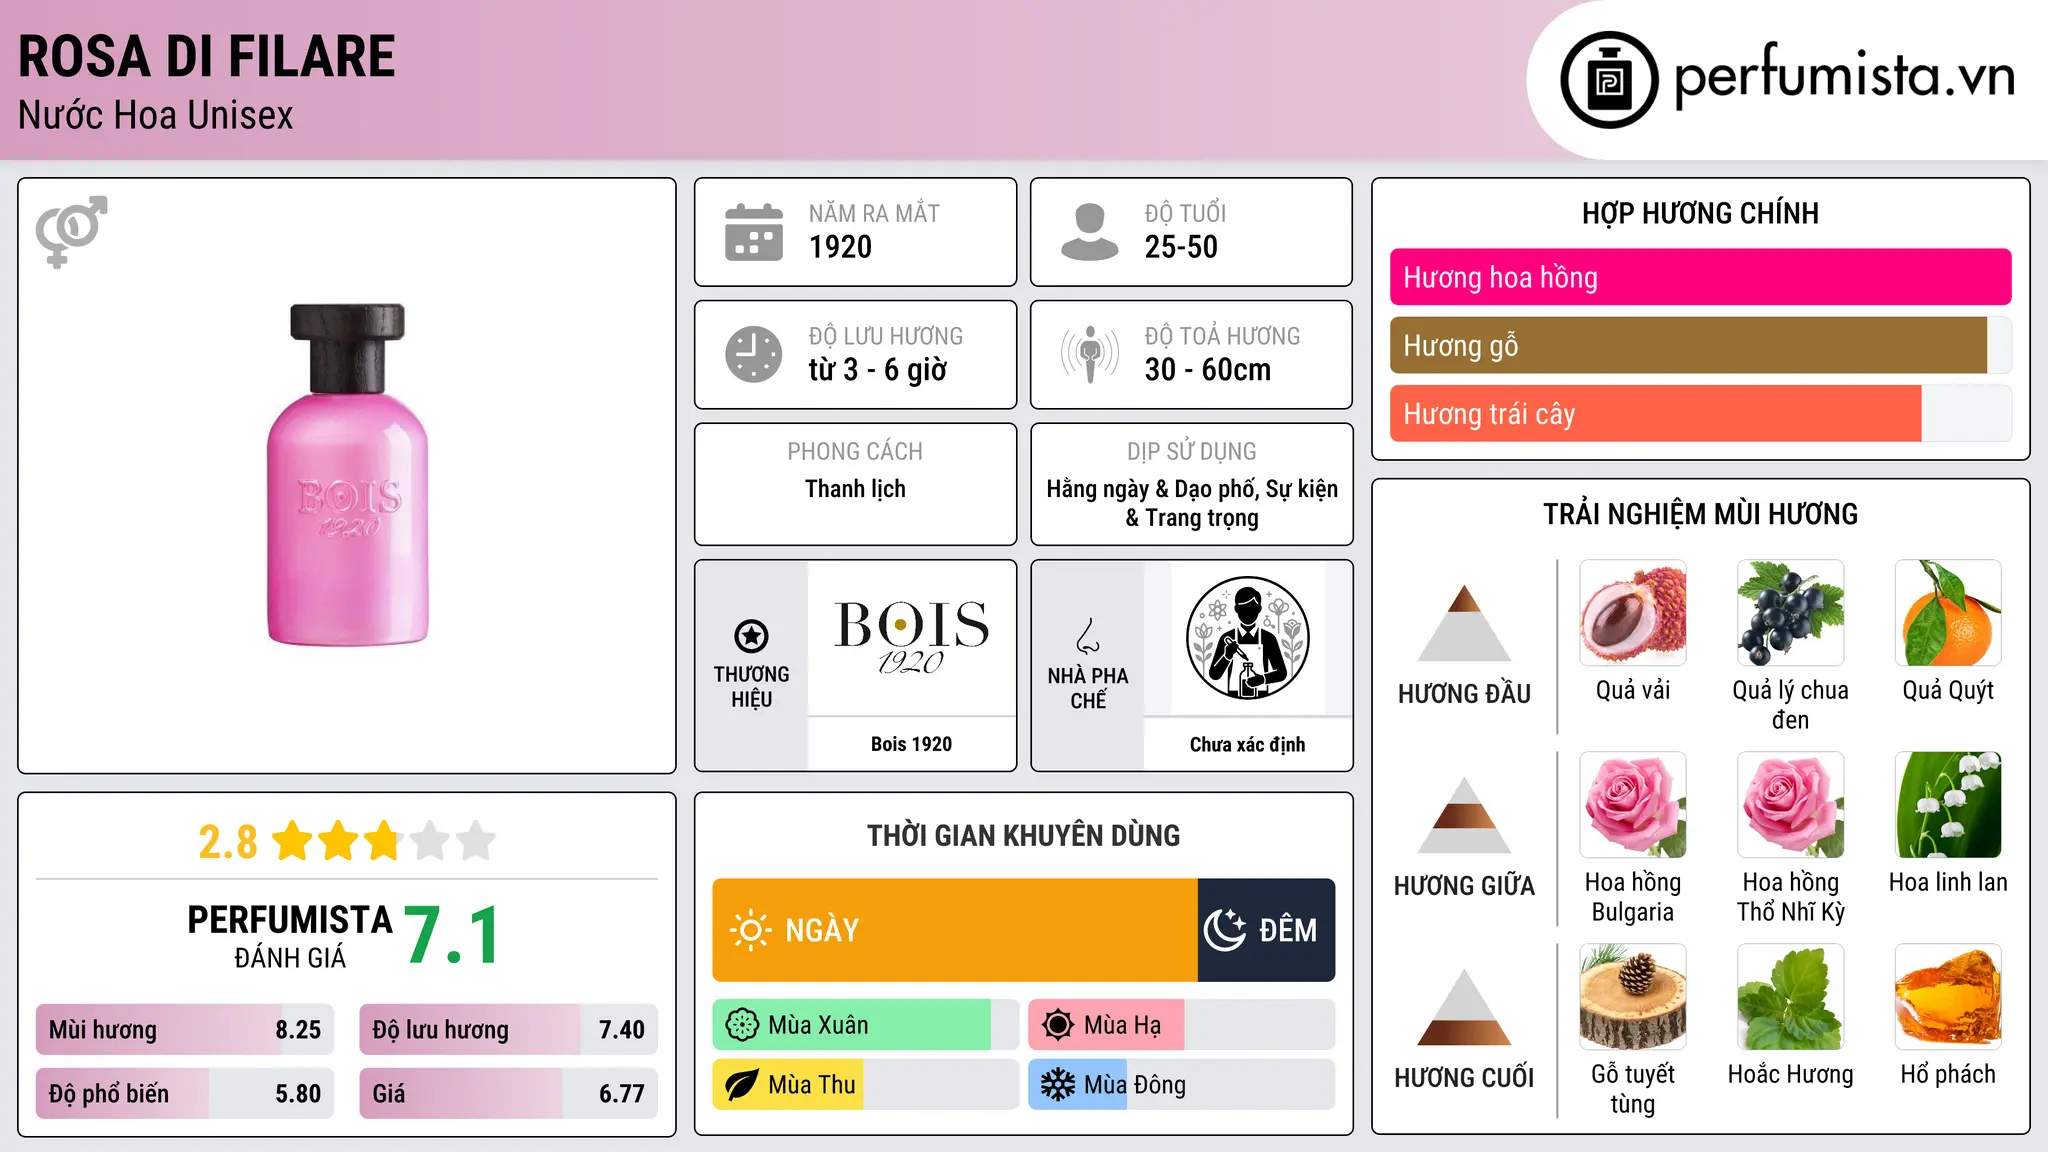Click the Quả lý chua đen blackcurrant image
The image size is (2048, 1152).
[x=1791, y=613]
